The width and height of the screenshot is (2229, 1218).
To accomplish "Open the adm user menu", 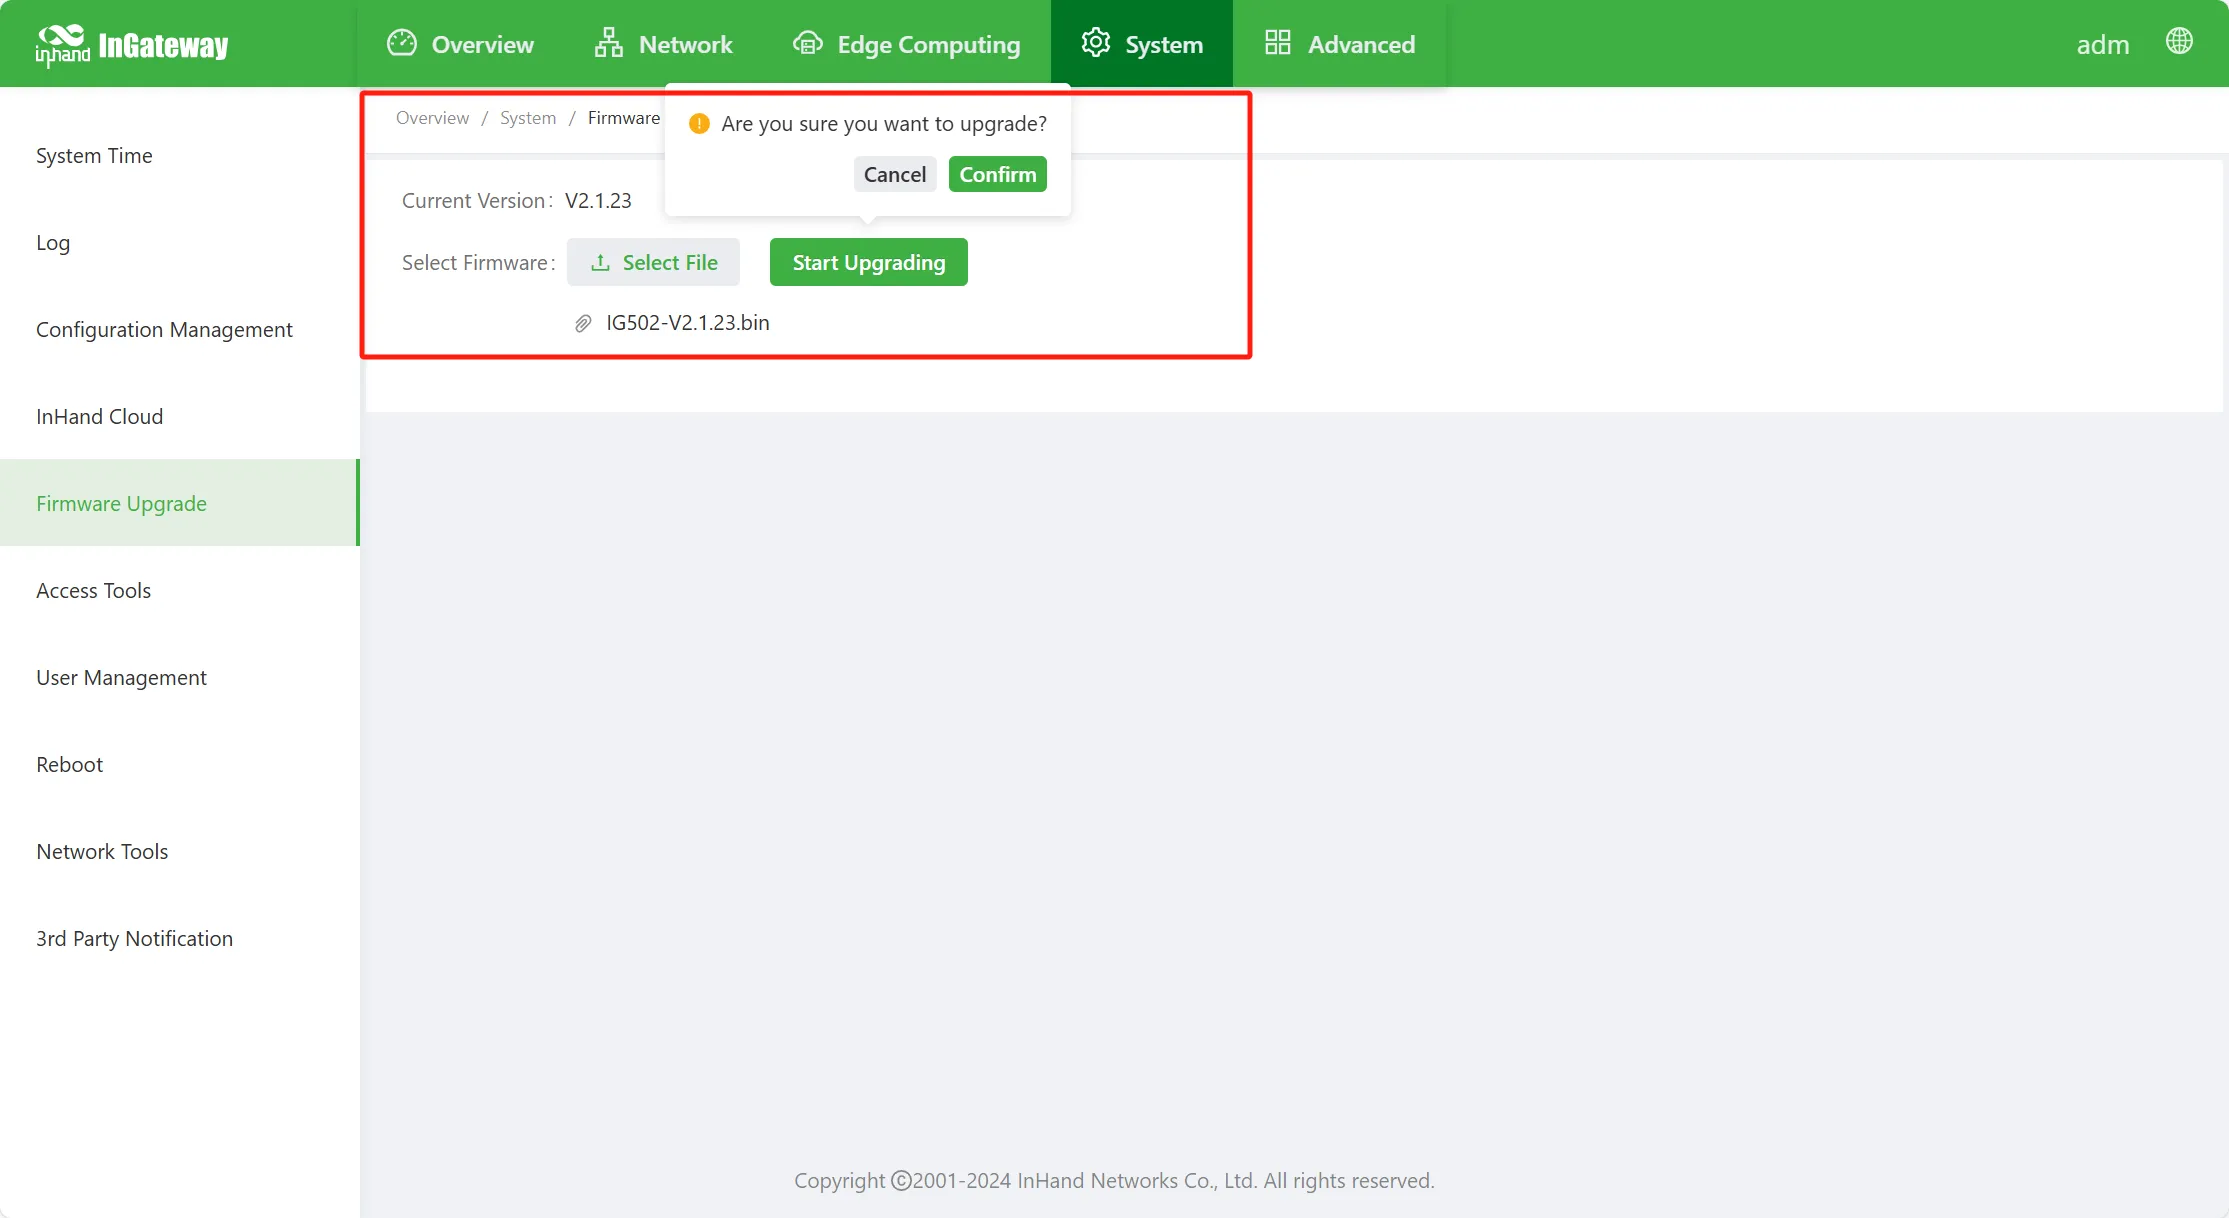I will tap(2103, 44).
